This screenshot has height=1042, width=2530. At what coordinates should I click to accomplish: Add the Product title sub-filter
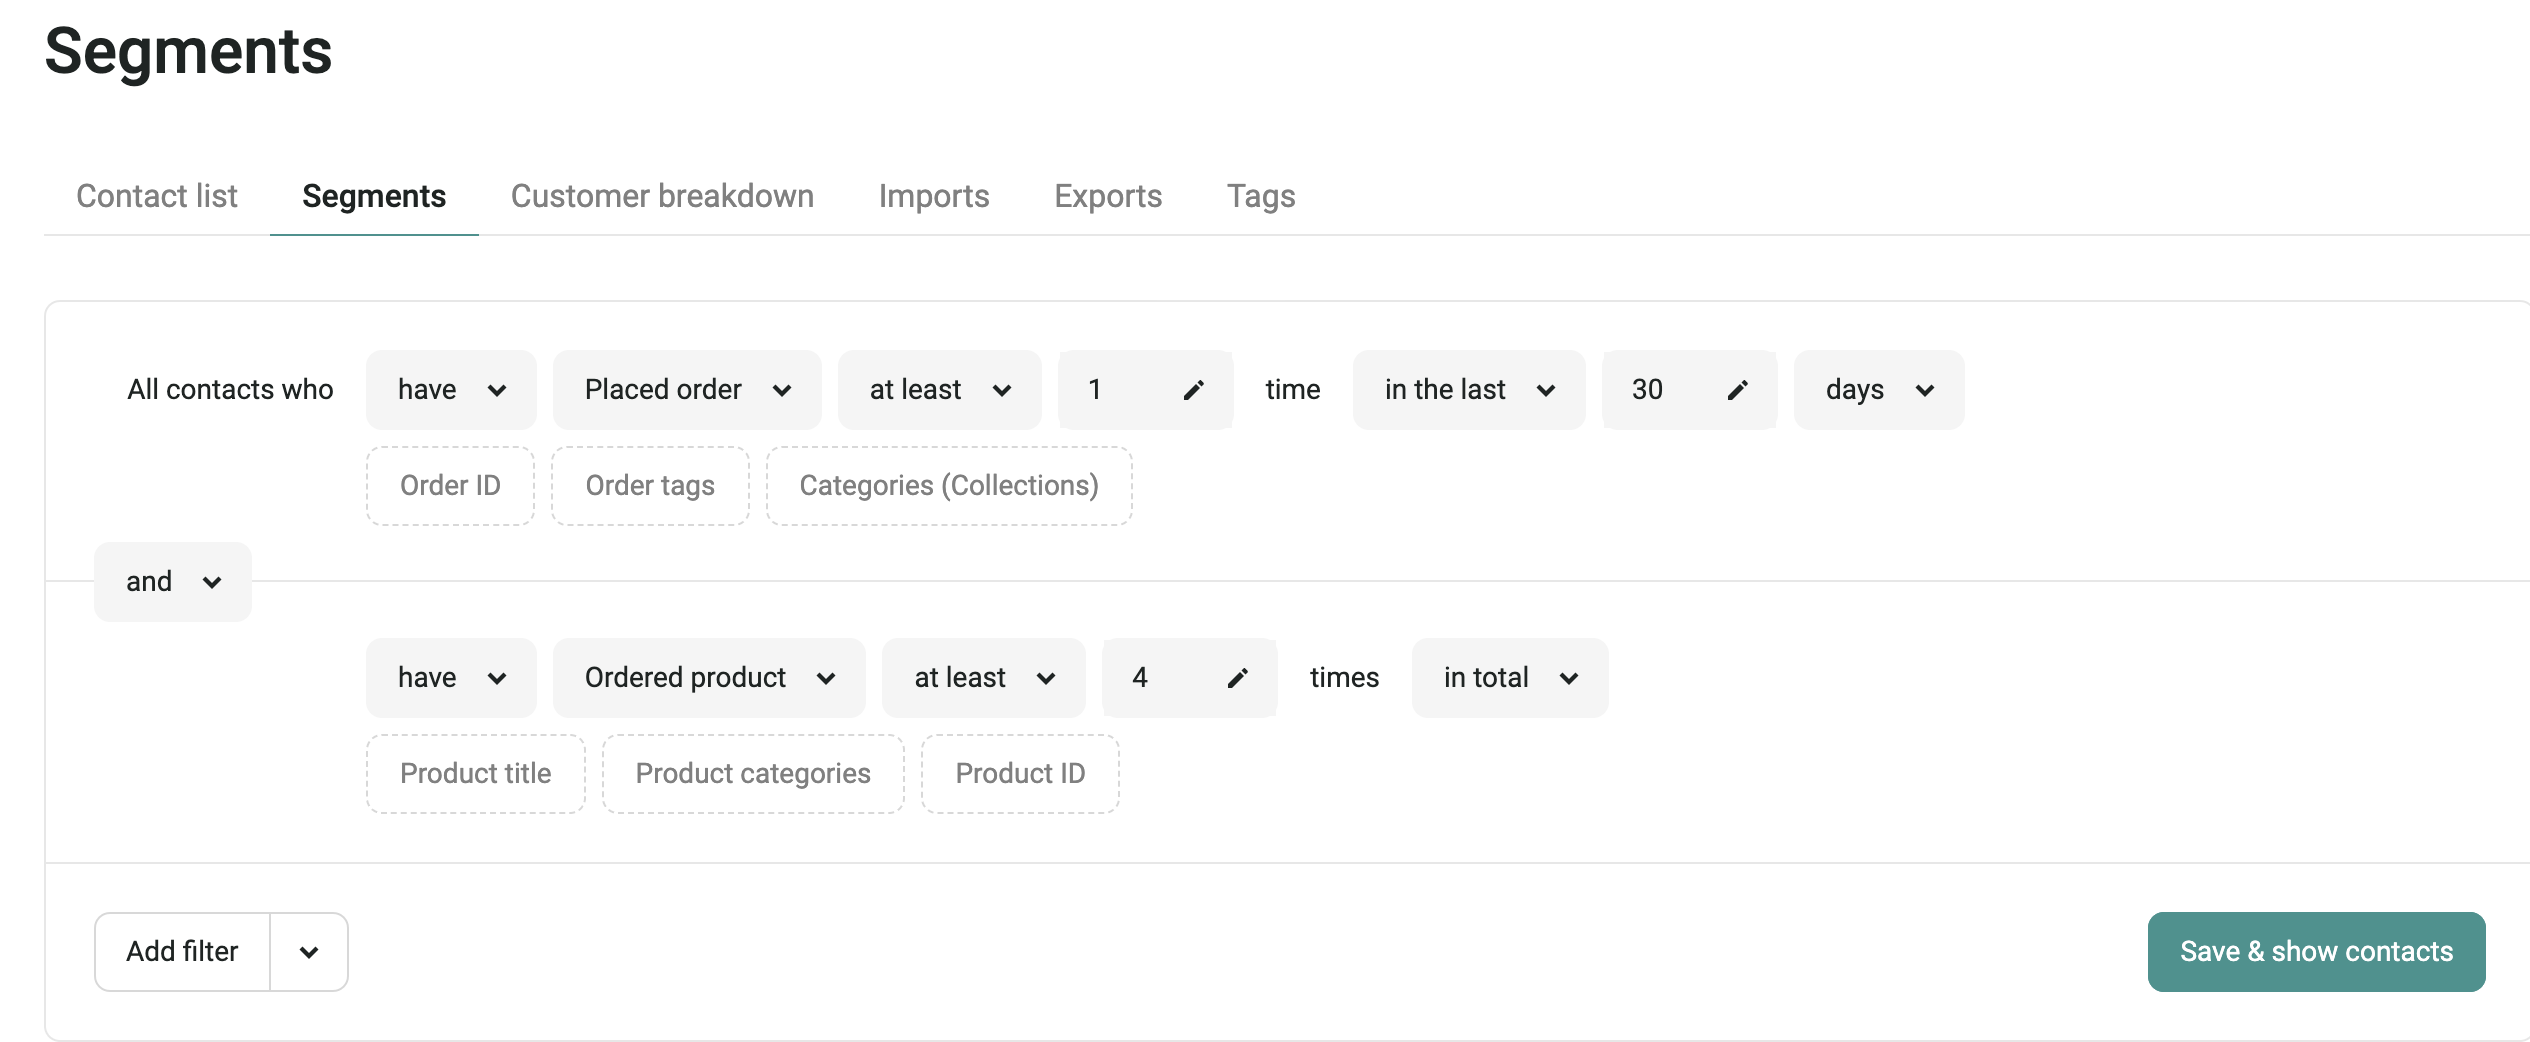pos(475,774)
